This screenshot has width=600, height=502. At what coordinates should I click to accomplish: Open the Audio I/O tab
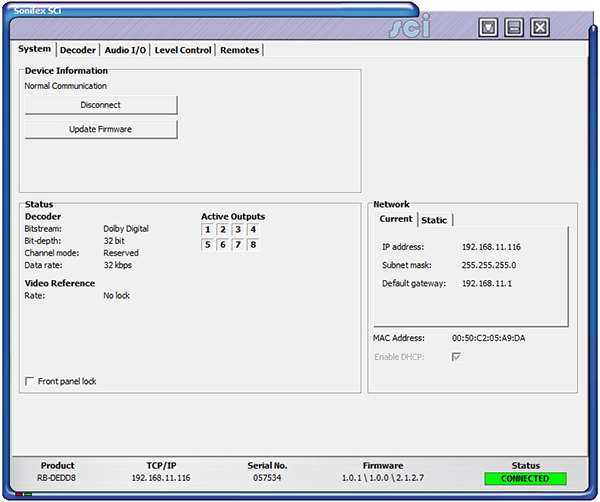tap(125, 50)
